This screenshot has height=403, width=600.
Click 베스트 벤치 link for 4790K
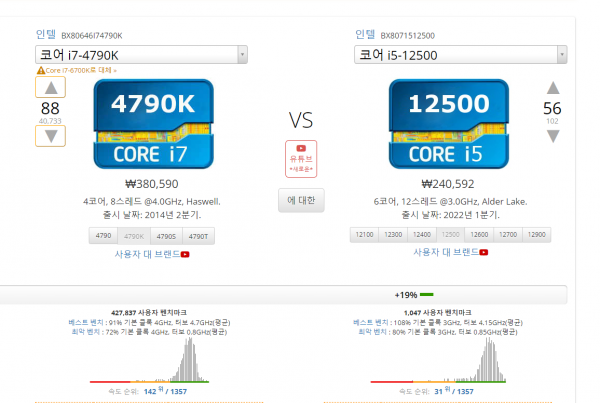point(86,322)
